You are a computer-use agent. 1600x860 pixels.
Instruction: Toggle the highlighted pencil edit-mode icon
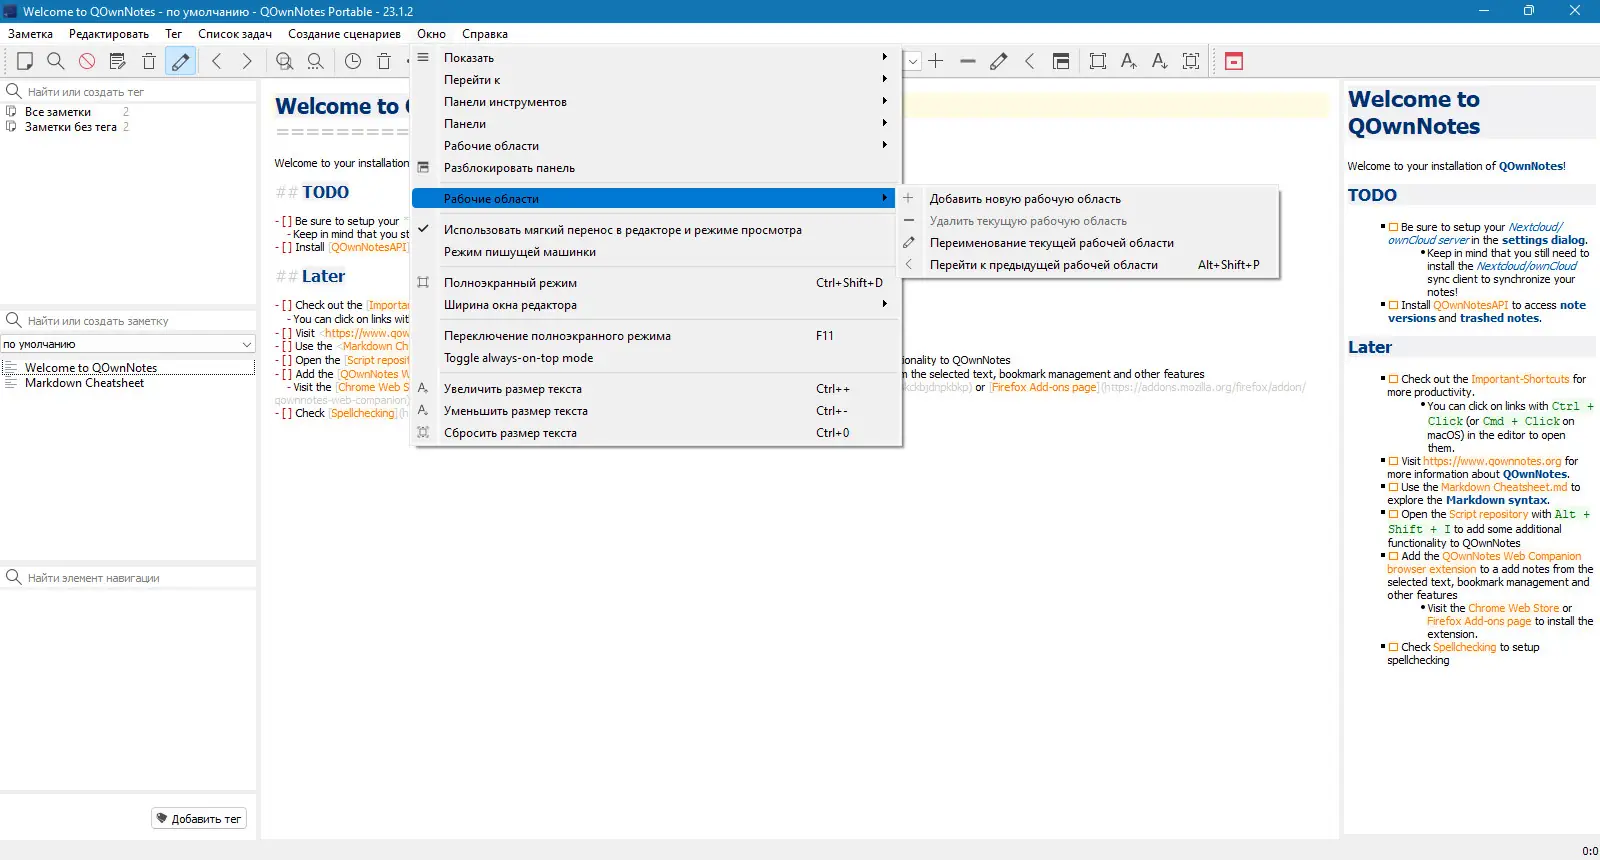(180, 61)
